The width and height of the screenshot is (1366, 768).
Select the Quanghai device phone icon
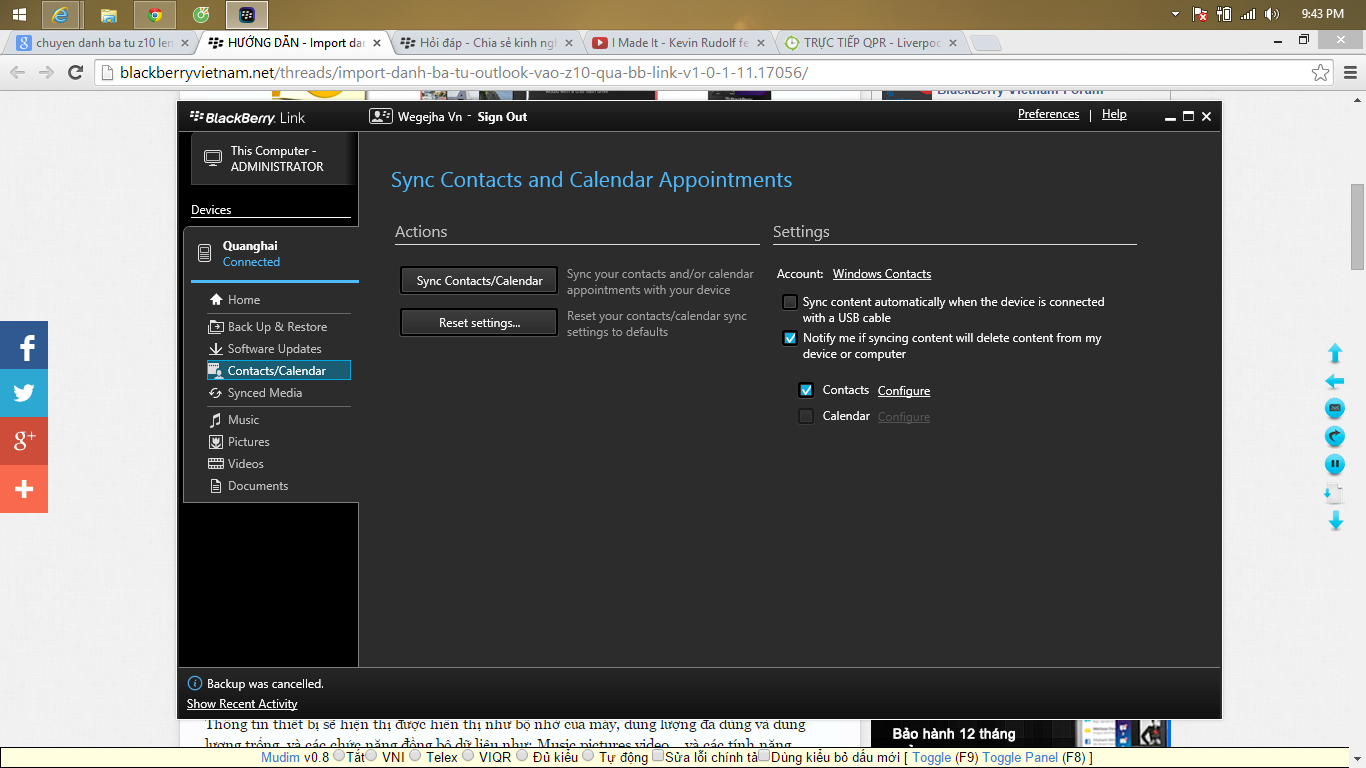click(x=204, y=253)
